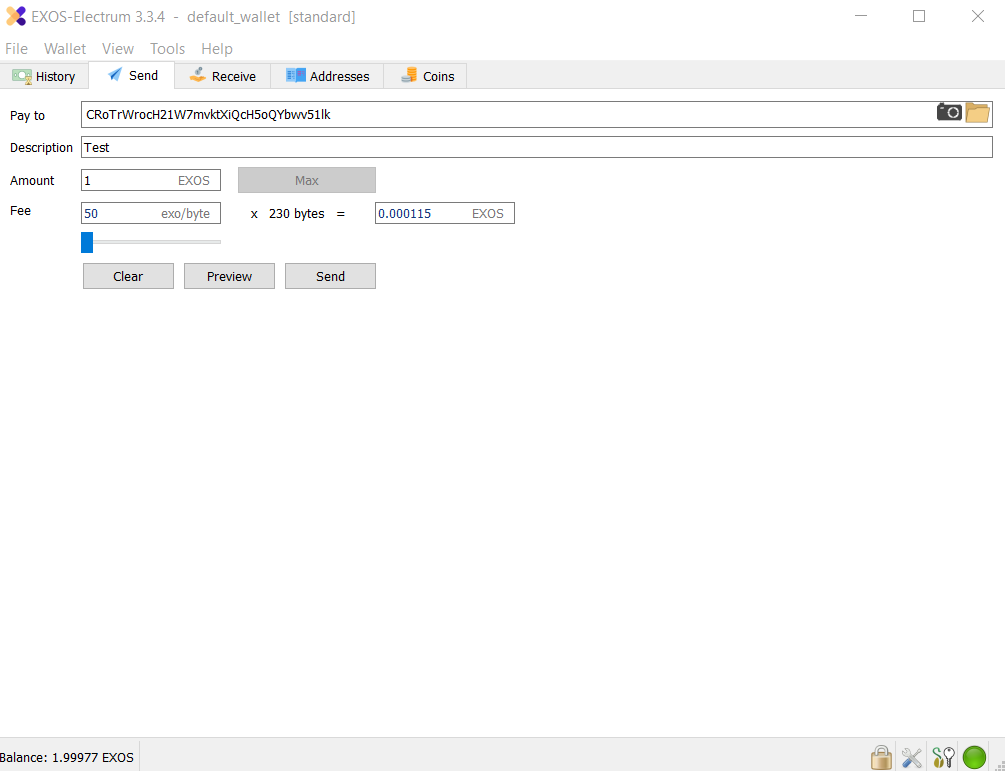Open the File menu
This screenshot has height=771, width=1005.
(16, 49)
